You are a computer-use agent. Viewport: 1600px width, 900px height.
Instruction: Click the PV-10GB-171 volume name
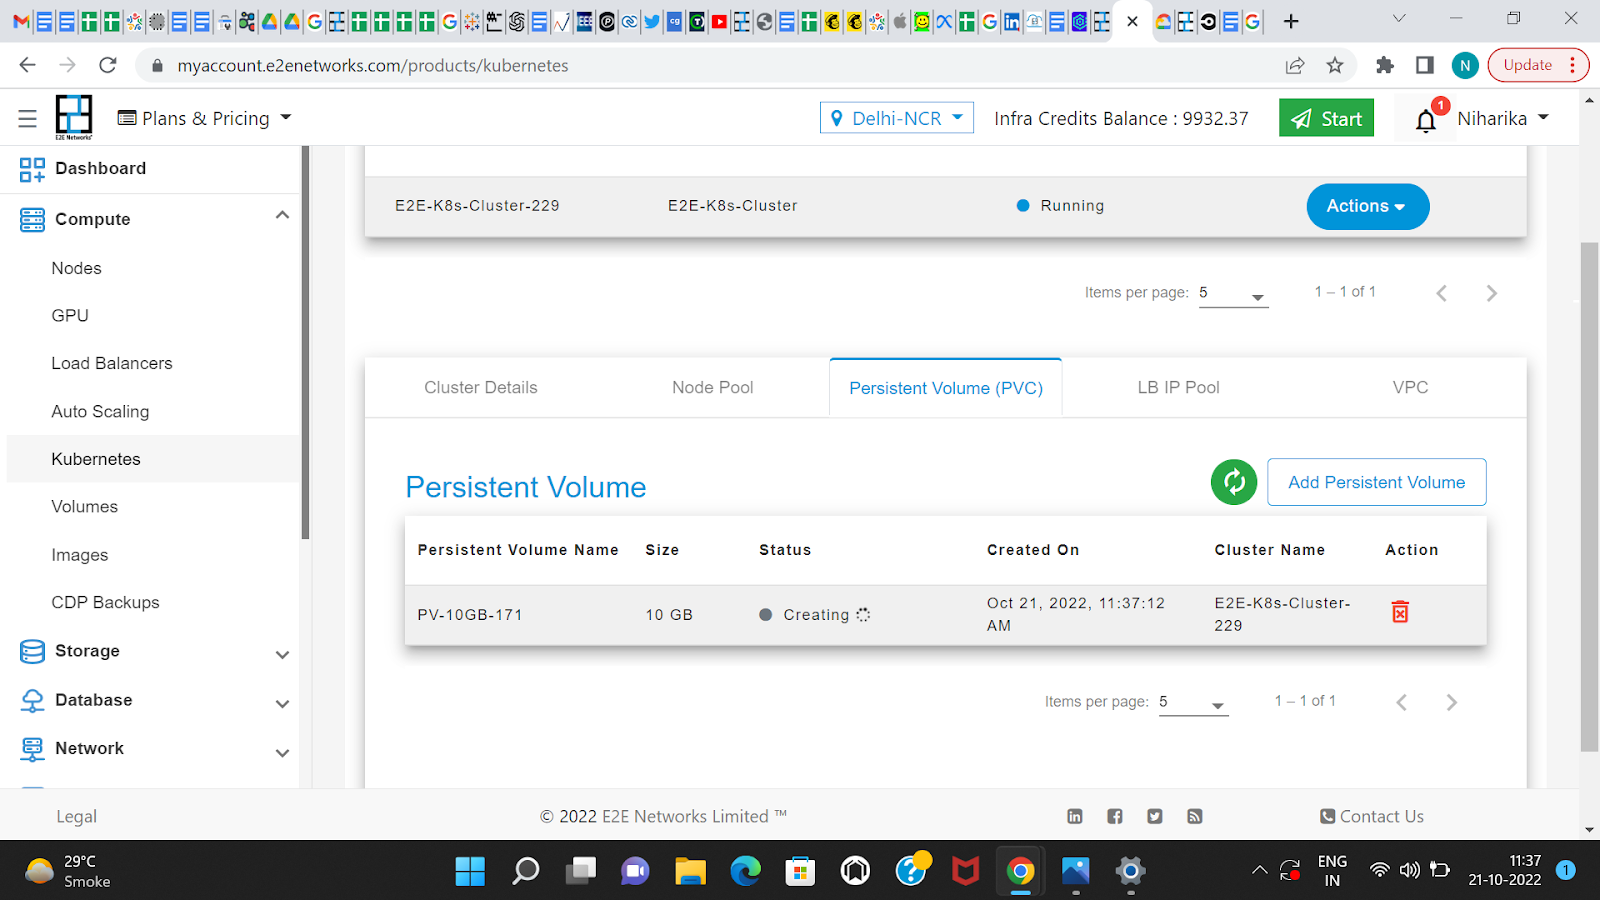pos(470,615)
